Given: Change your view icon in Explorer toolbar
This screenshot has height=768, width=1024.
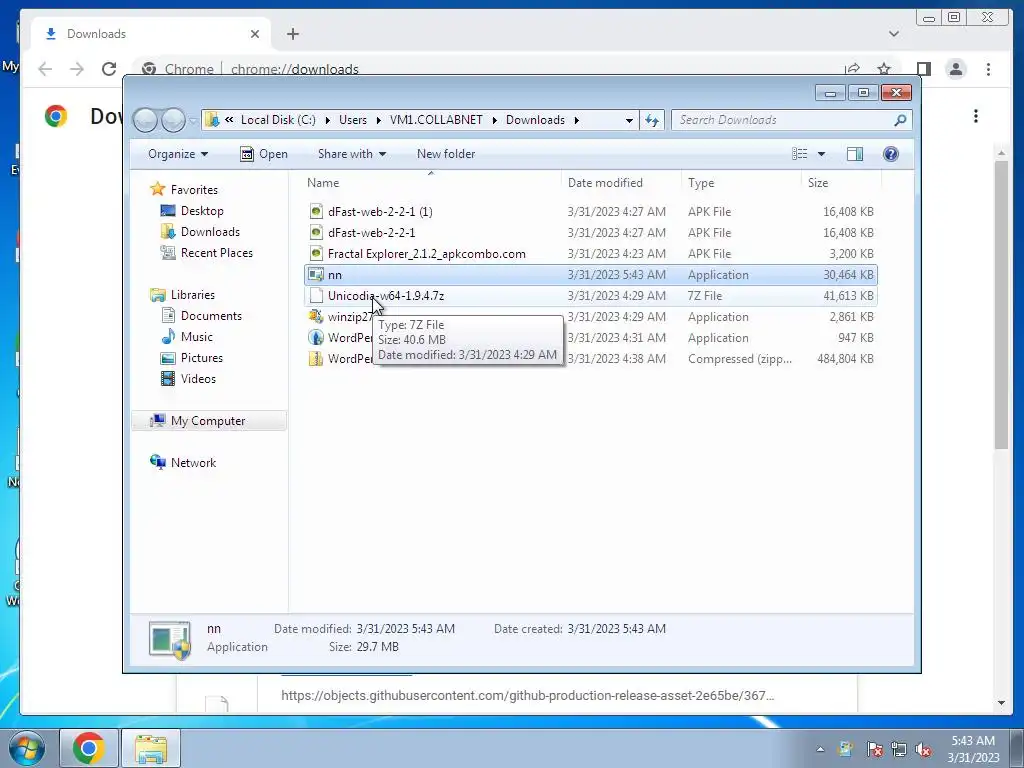Looking at the screenshot, I should [799, 154].
